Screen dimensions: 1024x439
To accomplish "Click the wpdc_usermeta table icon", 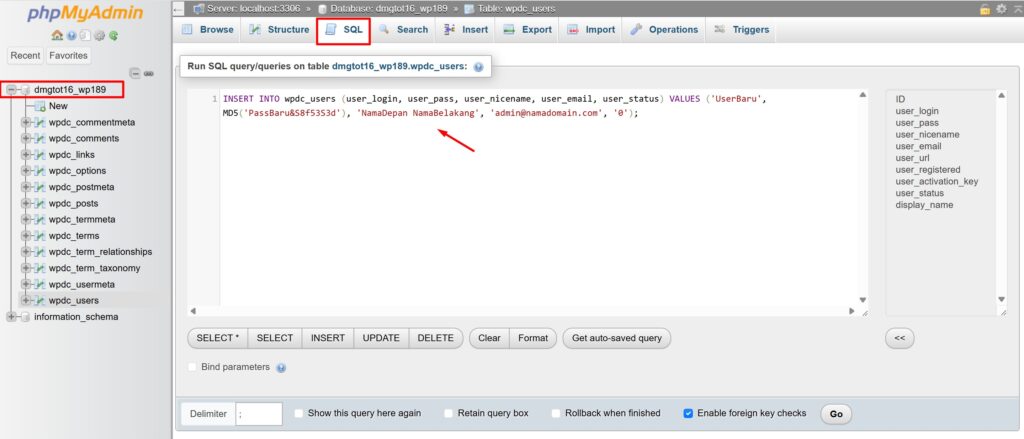I will coord(39,284).
